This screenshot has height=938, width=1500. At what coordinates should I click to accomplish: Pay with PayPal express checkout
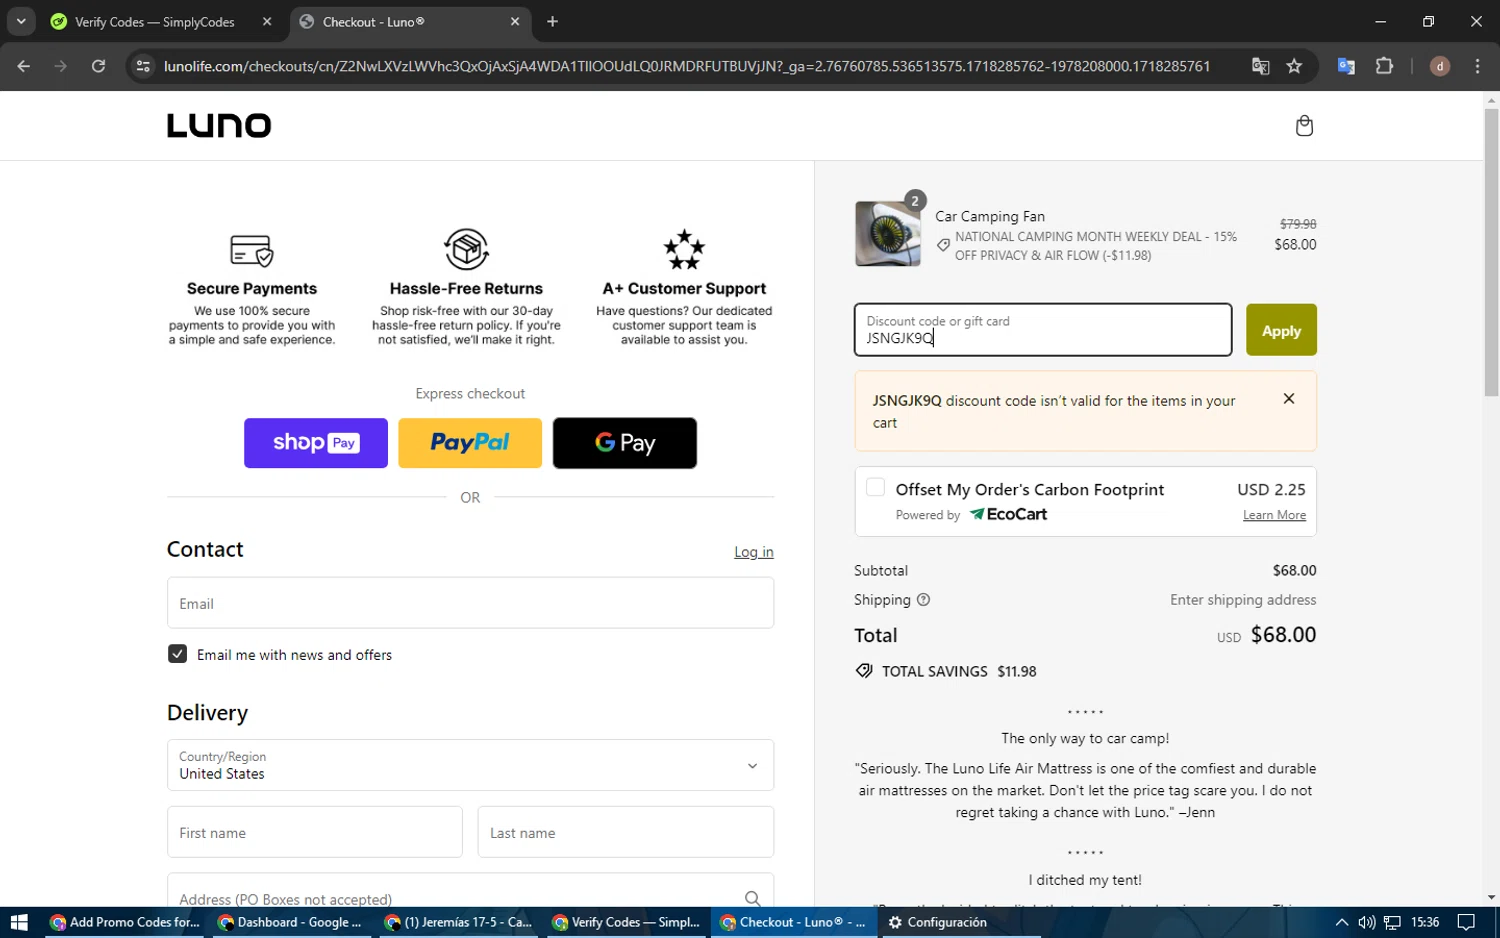tap(470, 443)
